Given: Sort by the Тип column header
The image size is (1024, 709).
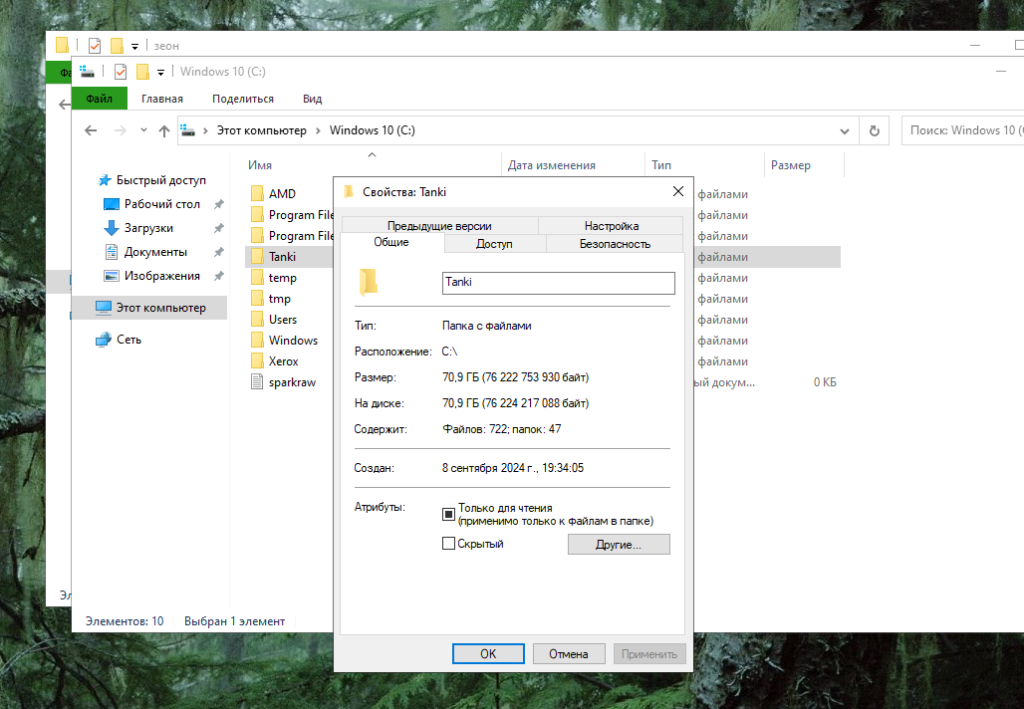Looking at the screenshot, I should [x=661, y=165].
